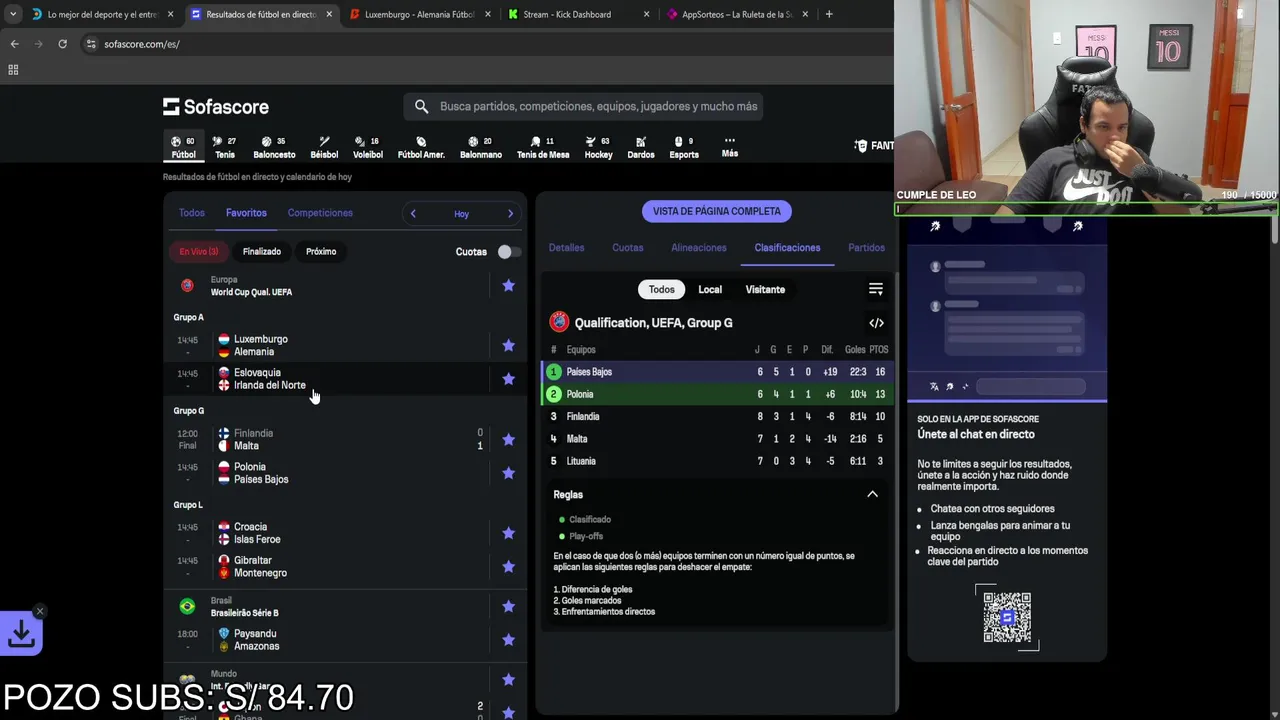Click the embed code icon
This screenshot has width=1280, height=720.
(x=876, y=323)
